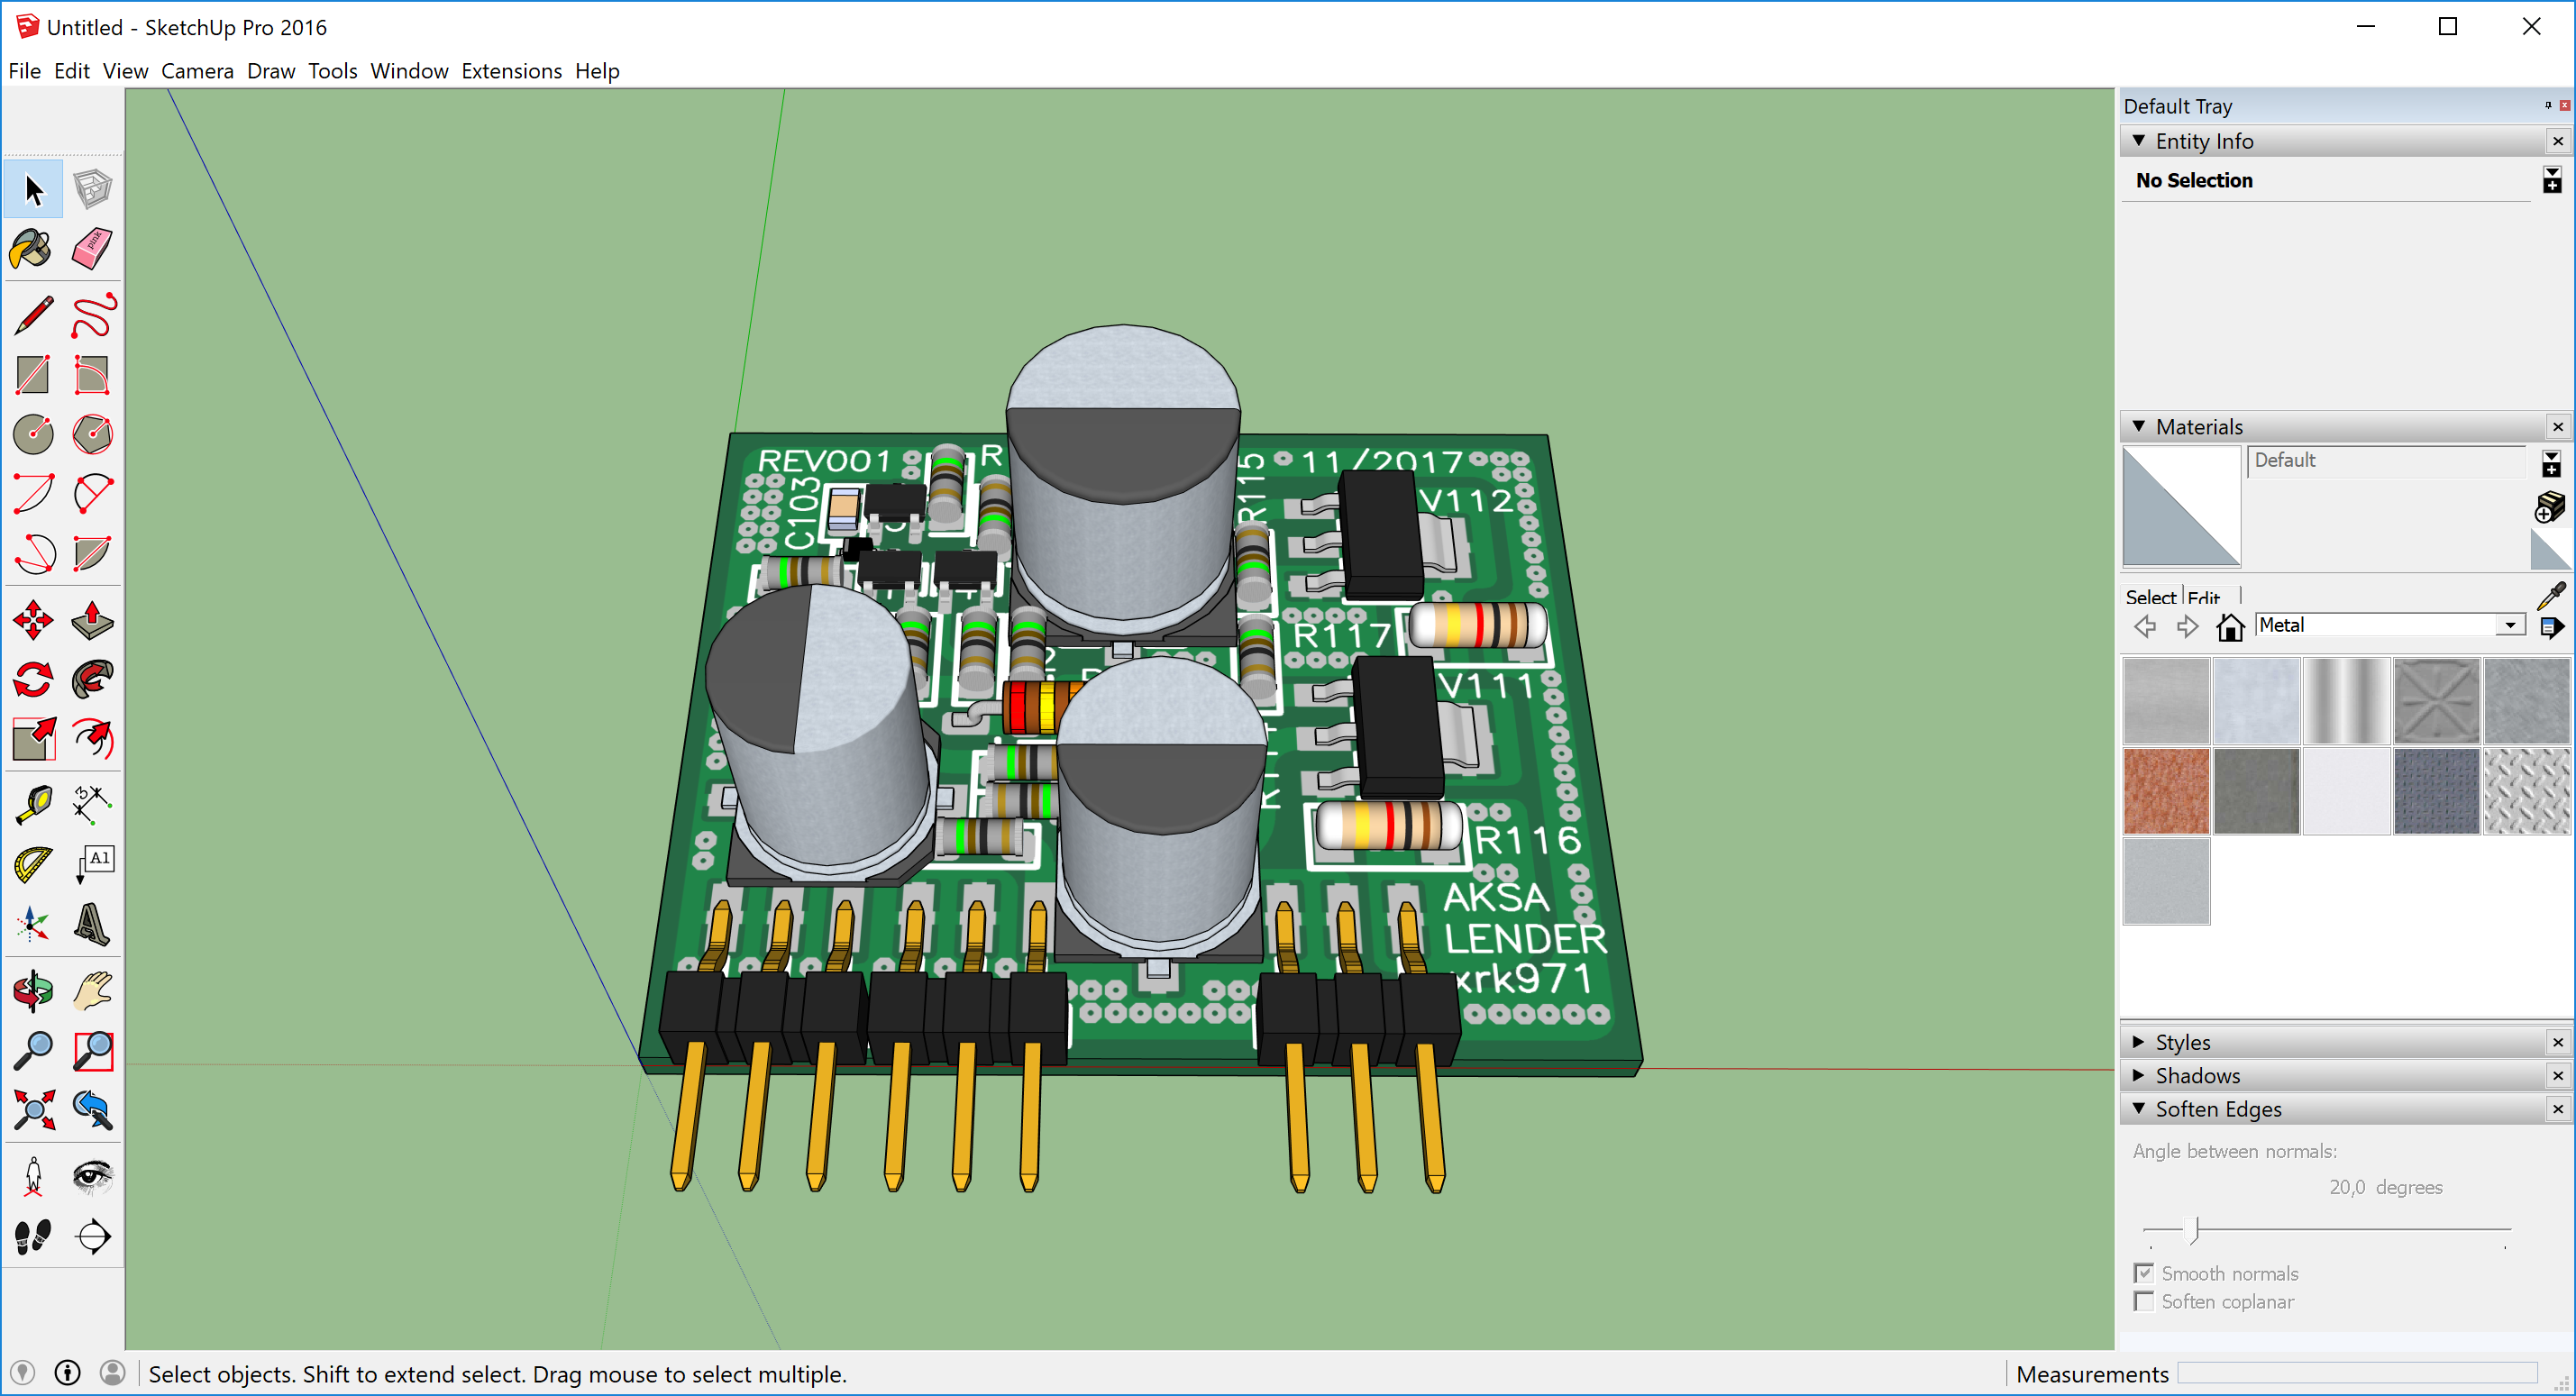
Task: Select the Protractor tool
Action: click(x=33, y=863)
